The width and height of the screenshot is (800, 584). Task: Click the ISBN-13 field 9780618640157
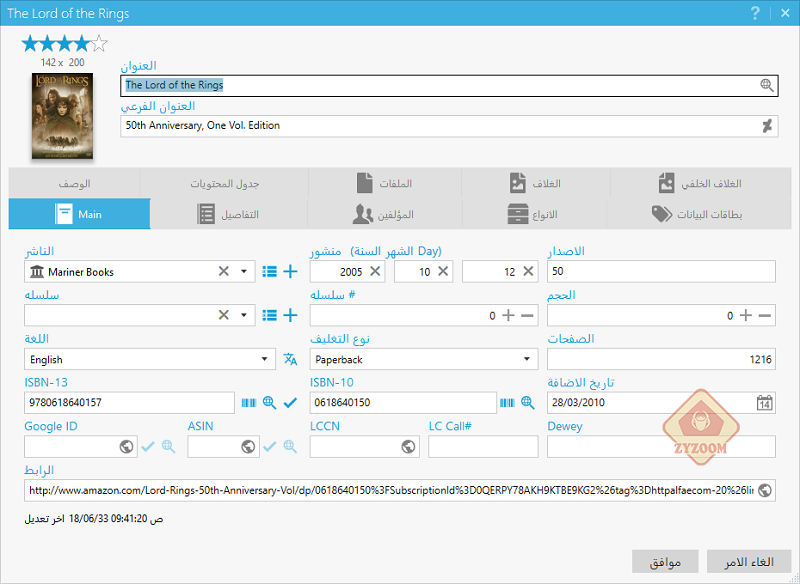pyautogui.click(x=129, y=403)
